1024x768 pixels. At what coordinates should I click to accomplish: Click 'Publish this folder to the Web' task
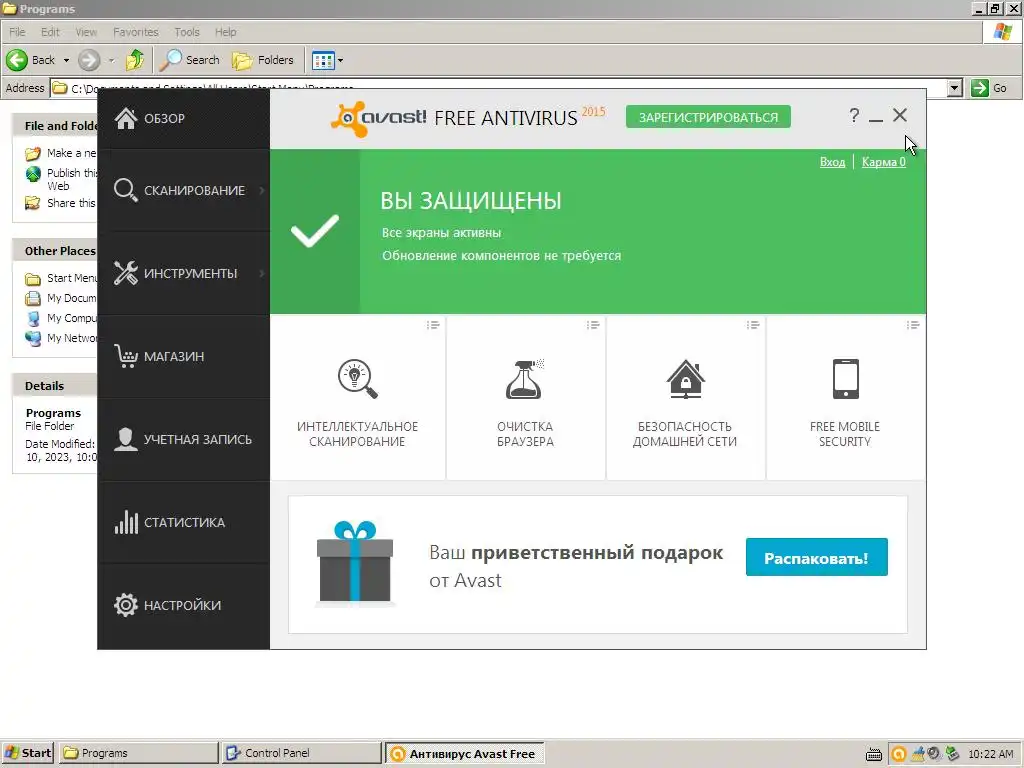(61, 179)
